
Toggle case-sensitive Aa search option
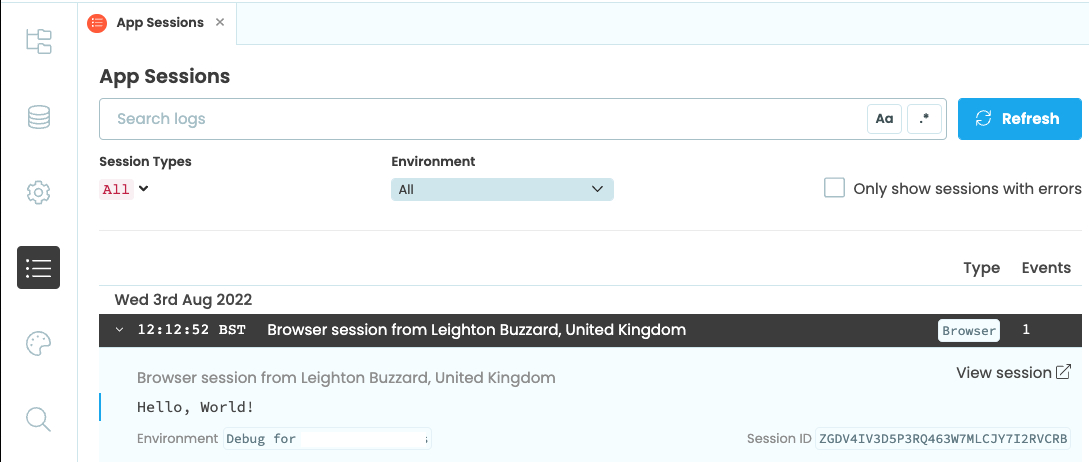tap(884, 119)
